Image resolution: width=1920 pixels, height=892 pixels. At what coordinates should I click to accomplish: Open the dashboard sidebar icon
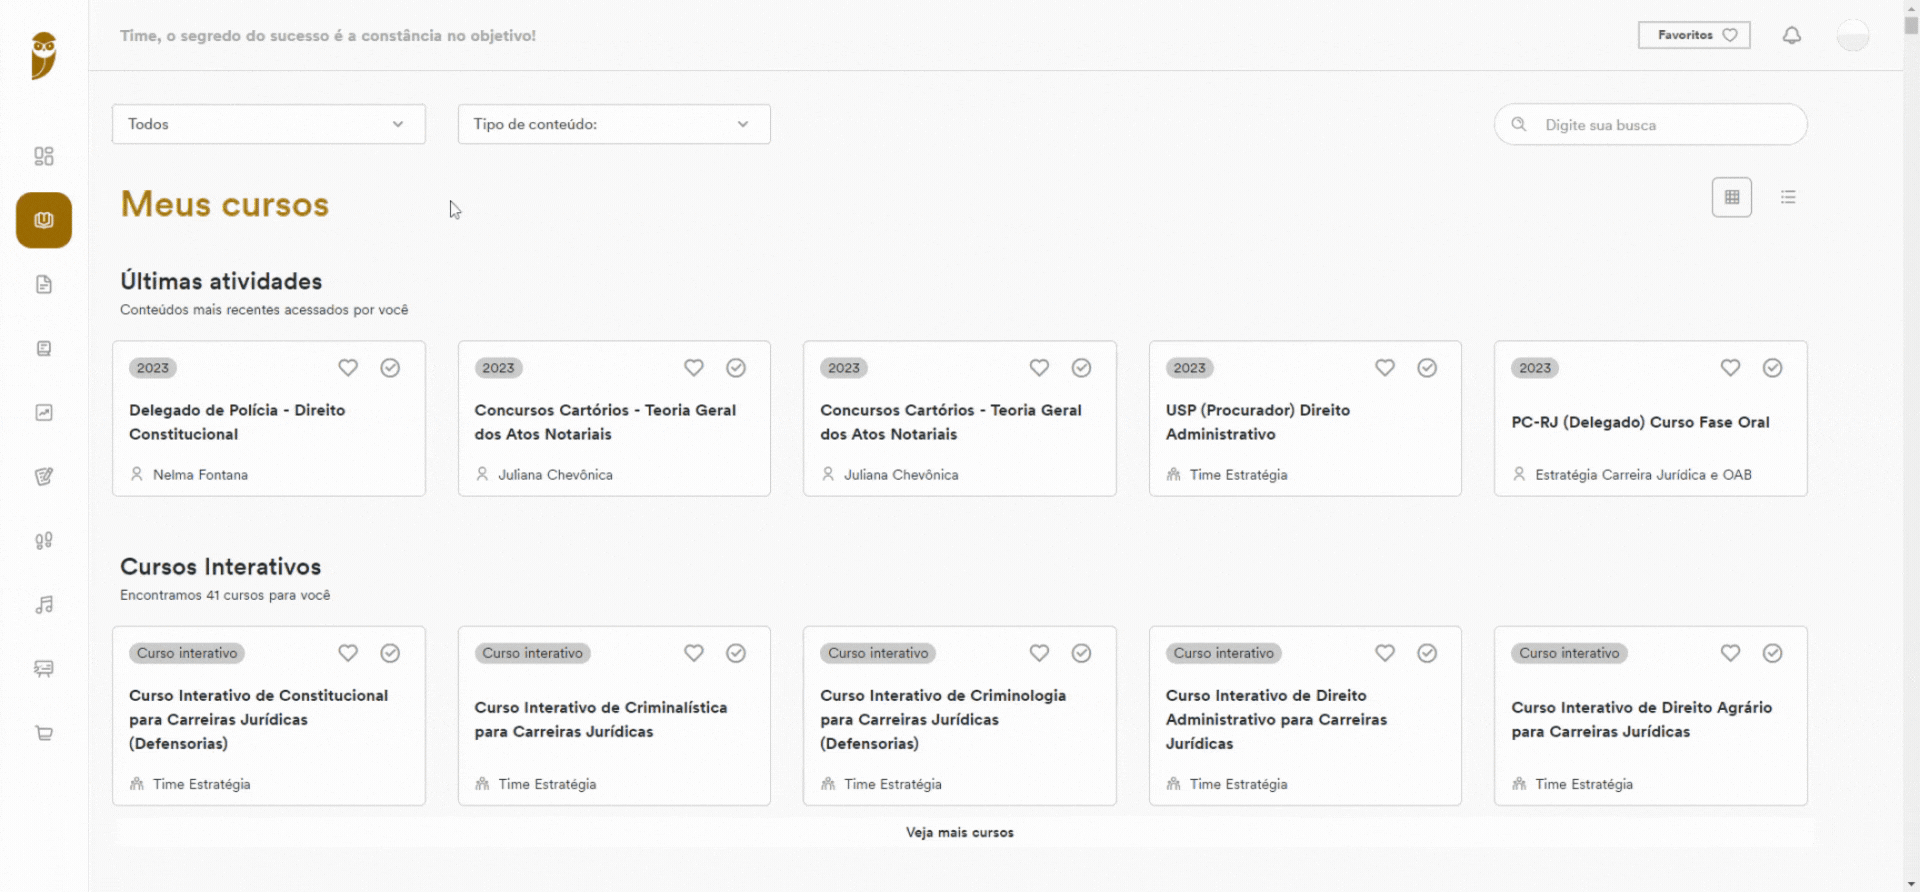click(44, 156)
